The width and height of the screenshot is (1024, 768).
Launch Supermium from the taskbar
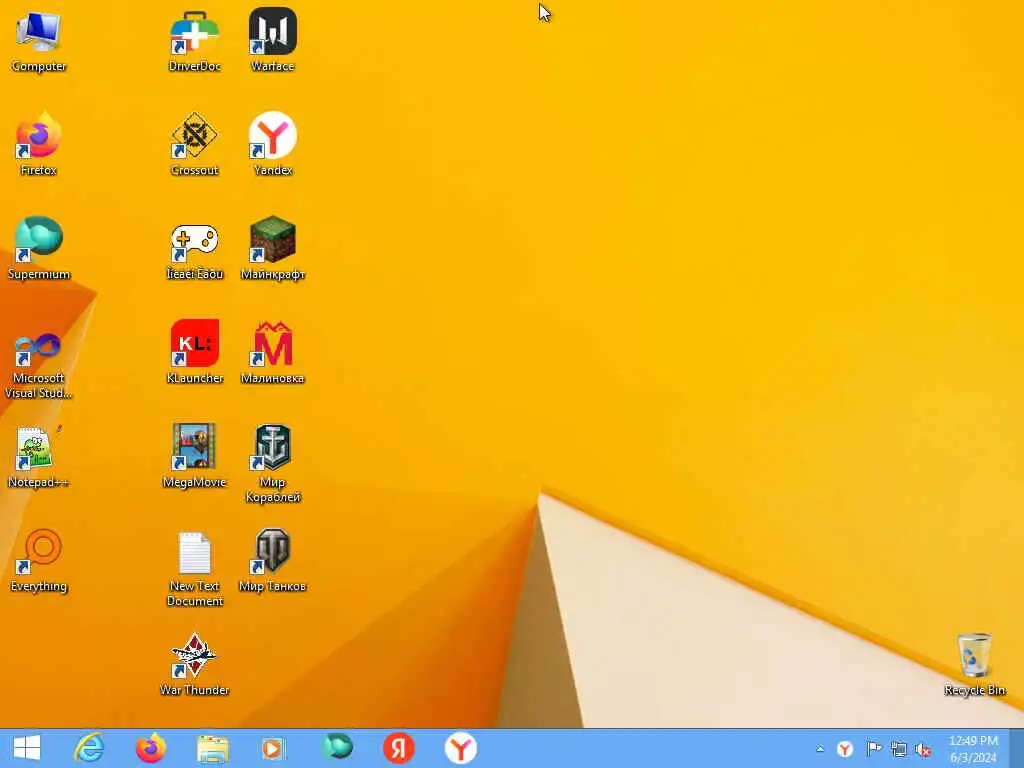pyautogui.click(x=337, y=748)
